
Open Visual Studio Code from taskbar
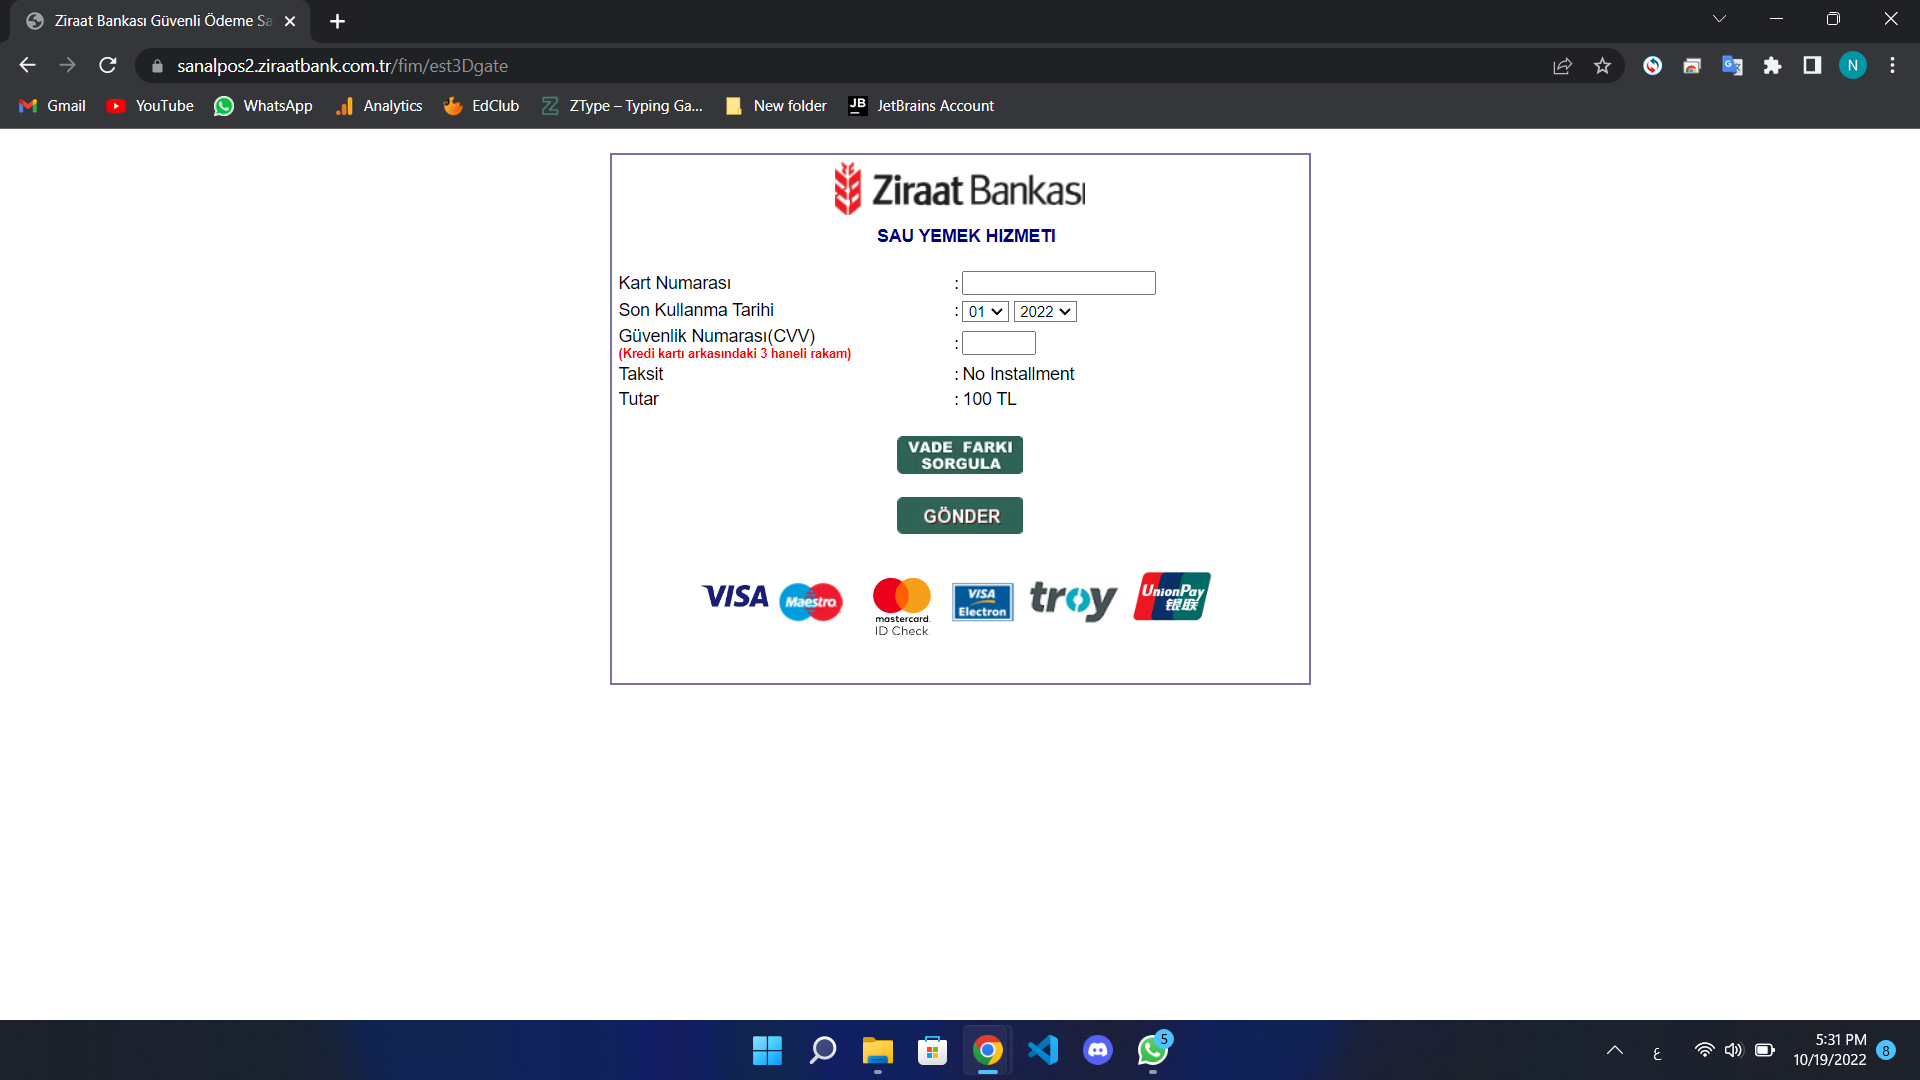tap(1042, 1050)
